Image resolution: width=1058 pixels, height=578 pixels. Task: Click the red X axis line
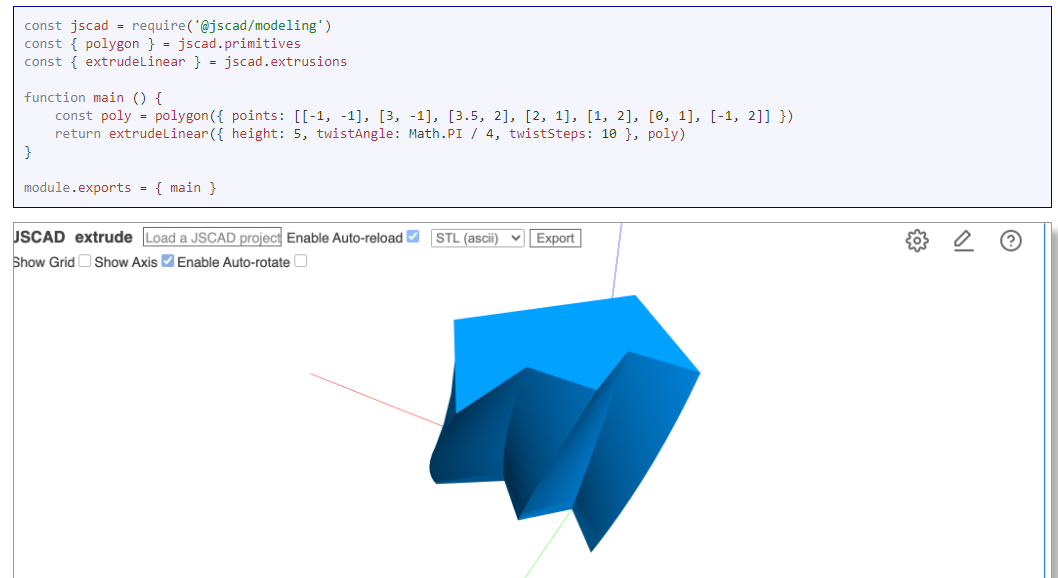point(370,398)
